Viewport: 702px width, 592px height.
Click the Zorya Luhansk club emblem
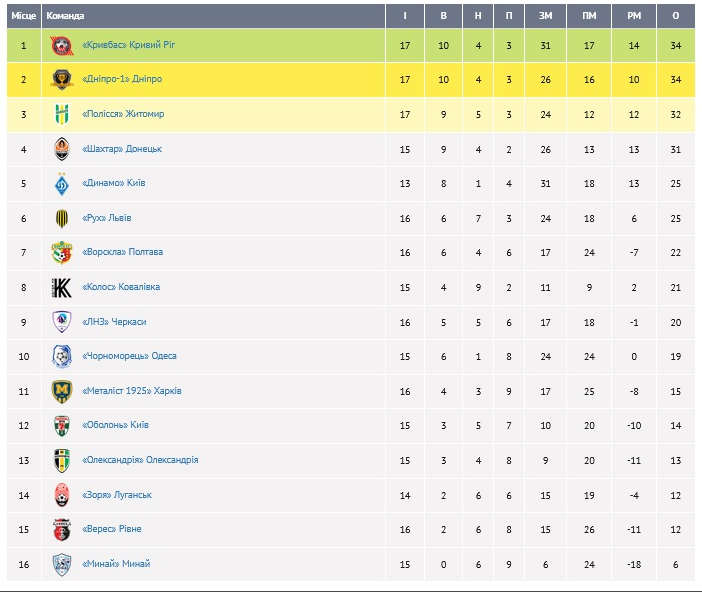pyautogui.click(x=62, y=495)
